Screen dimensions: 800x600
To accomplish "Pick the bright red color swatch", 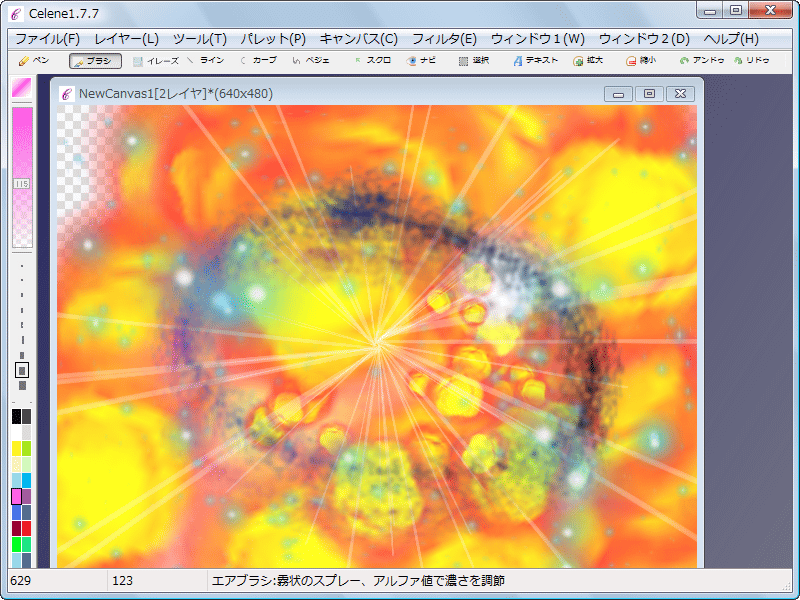I will pos(27,528).
